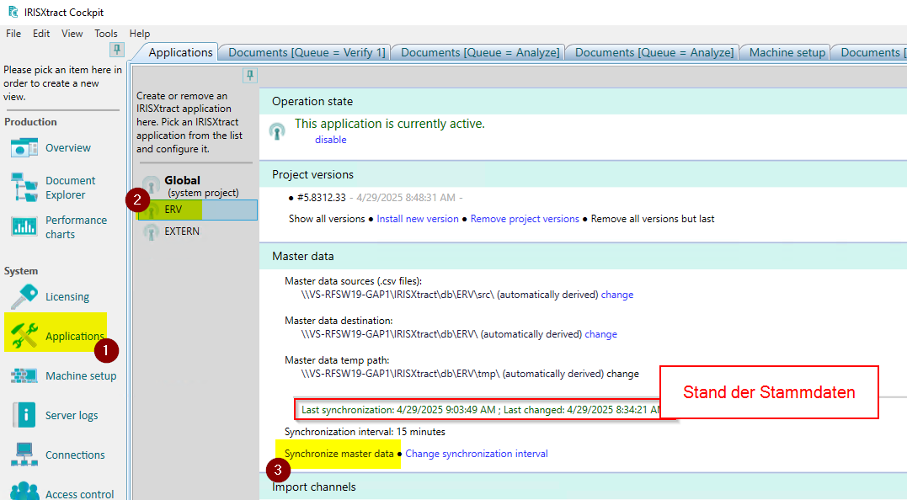
Task: Click Remove project versions link
Action: pyautogui.click(x=524, y=219)
